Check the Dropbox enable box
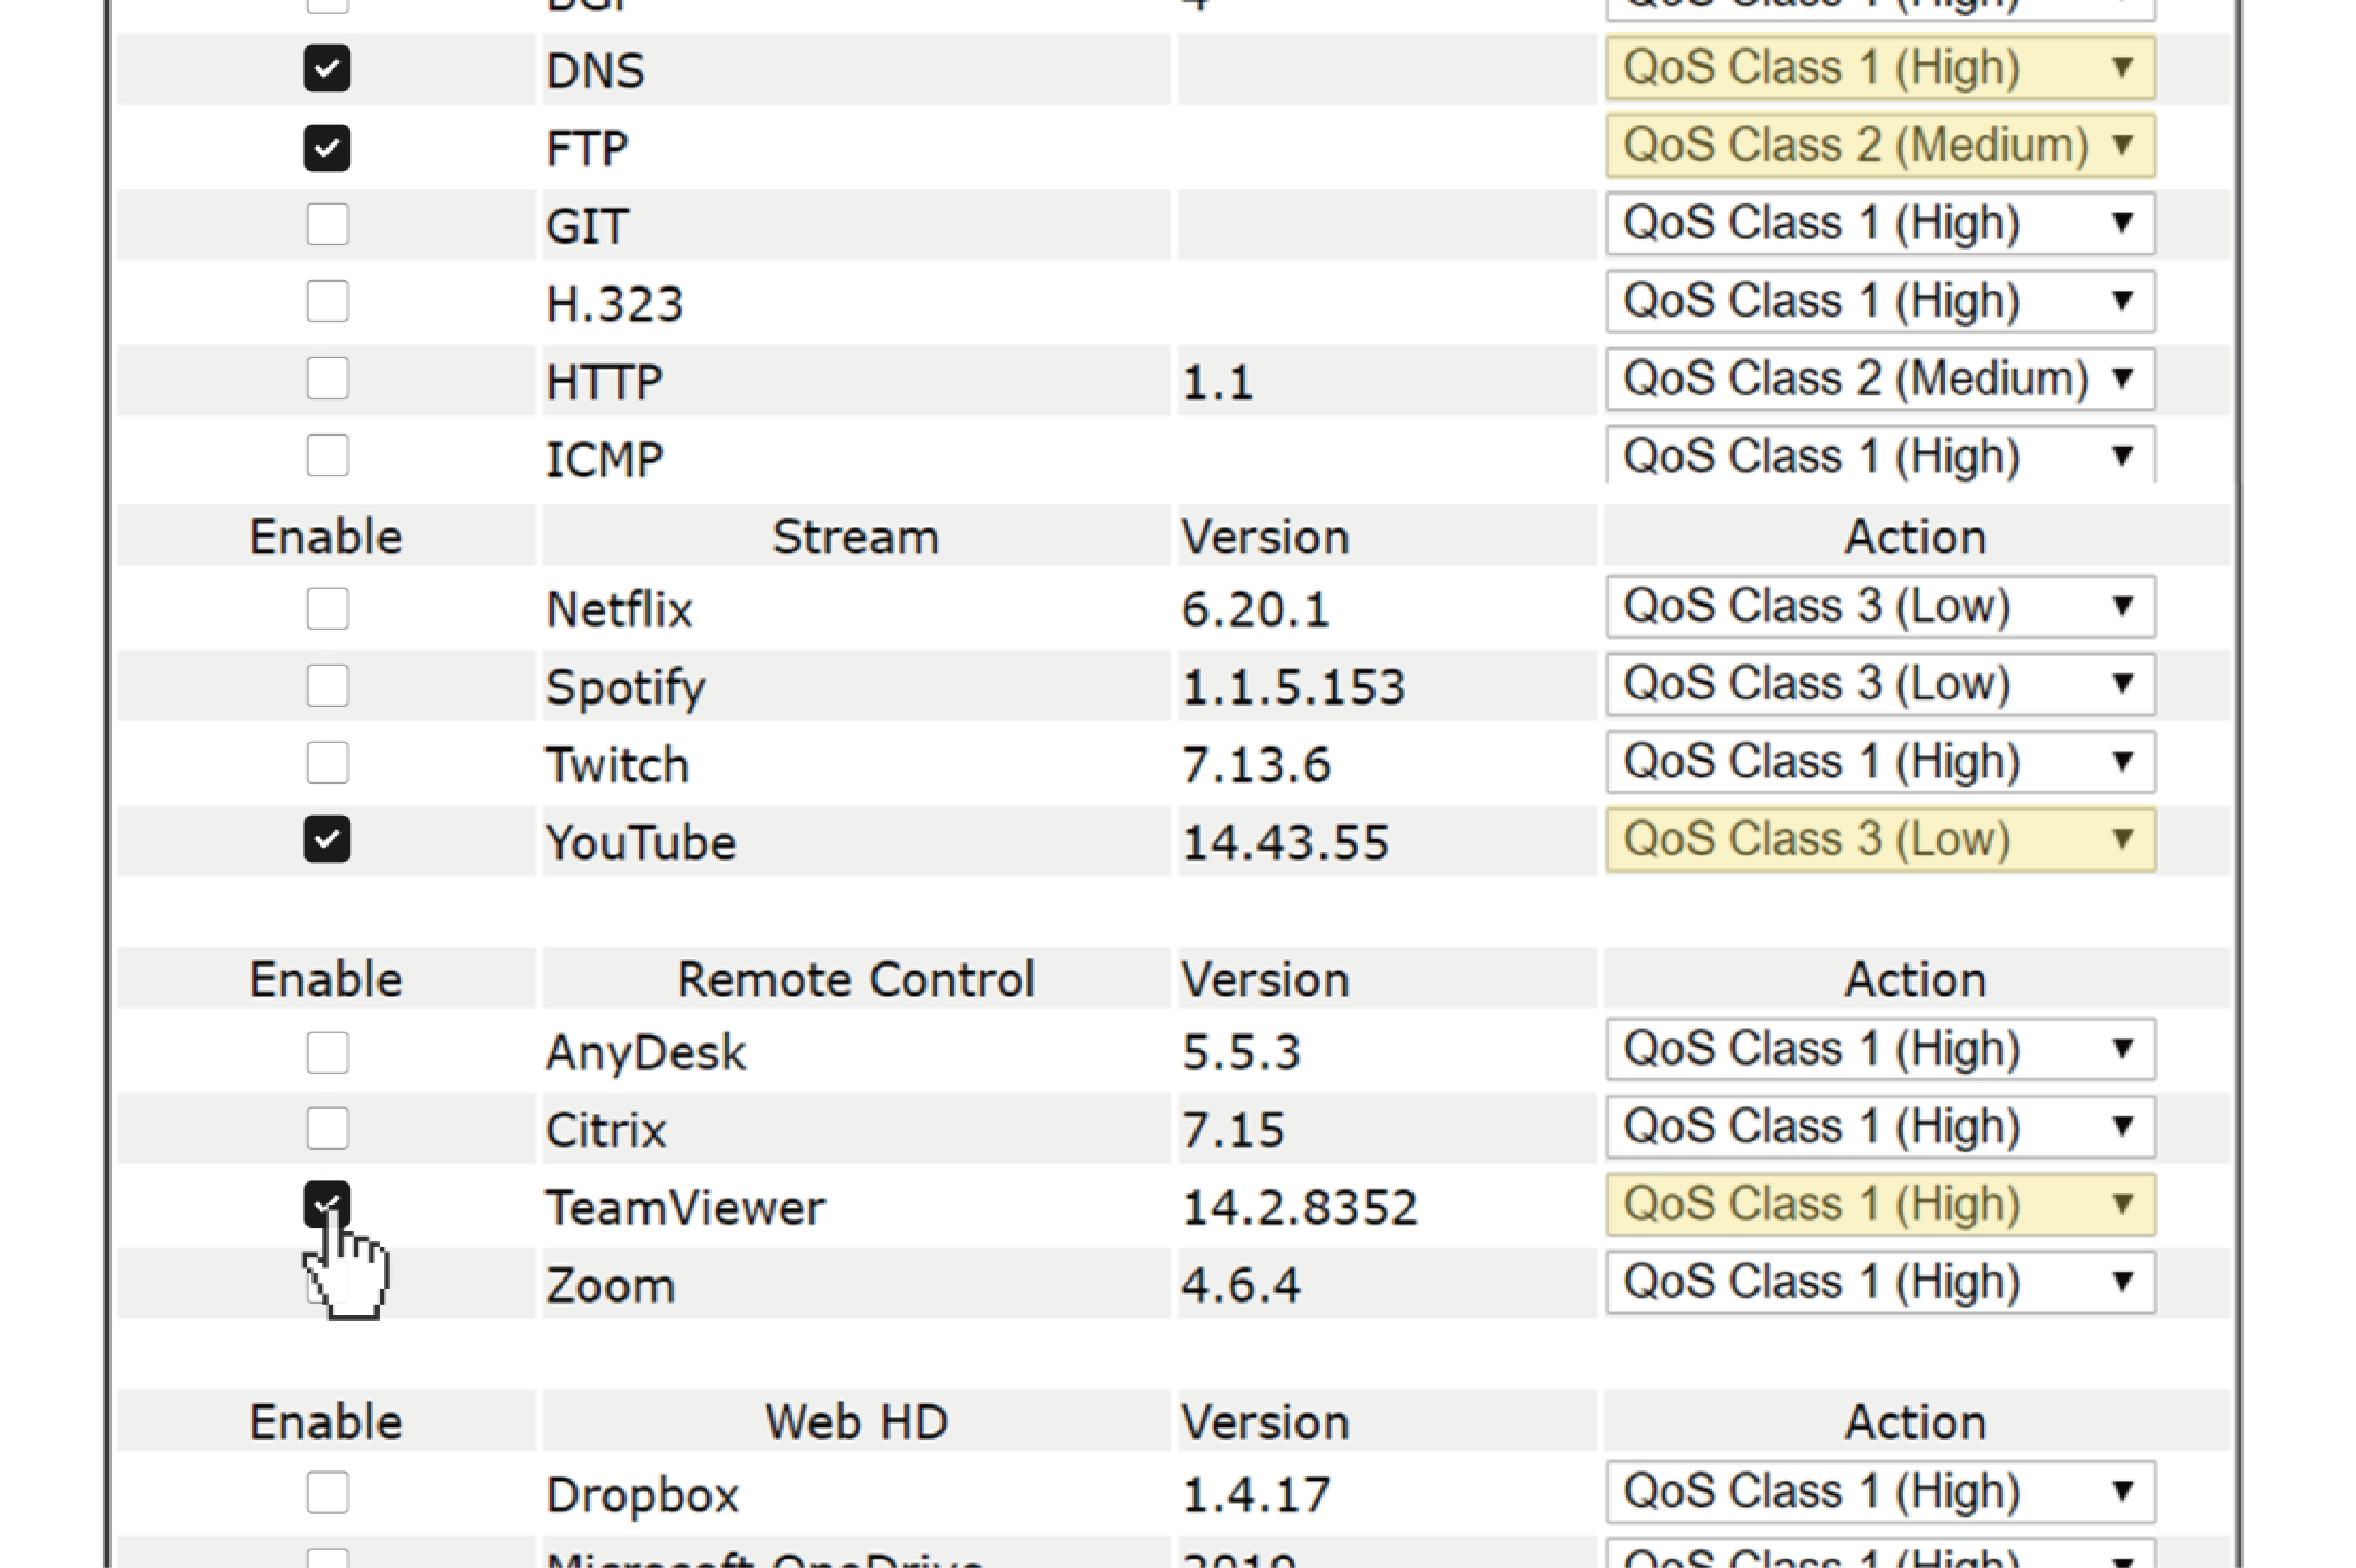This screenshot has height=1568, width=2356. click(x=327, y=1492)
